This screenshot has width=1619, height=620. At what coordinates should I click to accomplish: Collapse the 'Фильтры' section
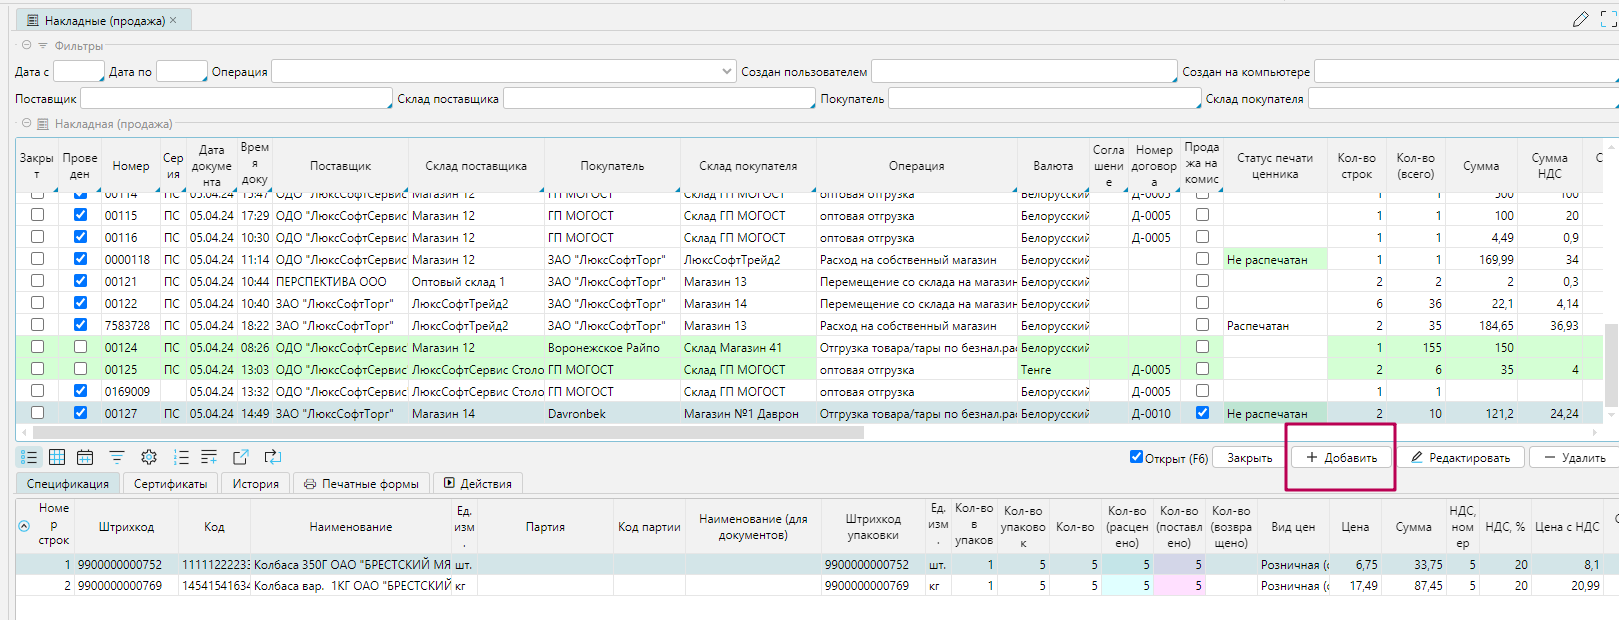pyautogui.click(x=27, y=46)
